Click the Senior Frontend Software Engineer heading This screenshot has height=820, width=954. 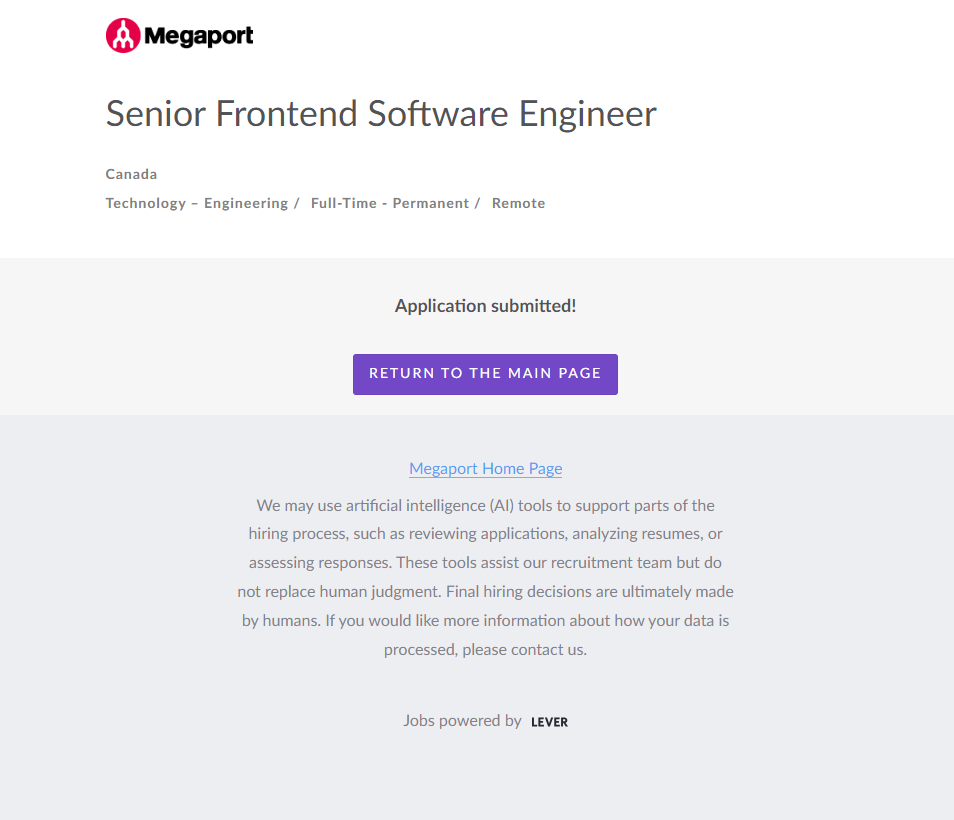point(381,114)
